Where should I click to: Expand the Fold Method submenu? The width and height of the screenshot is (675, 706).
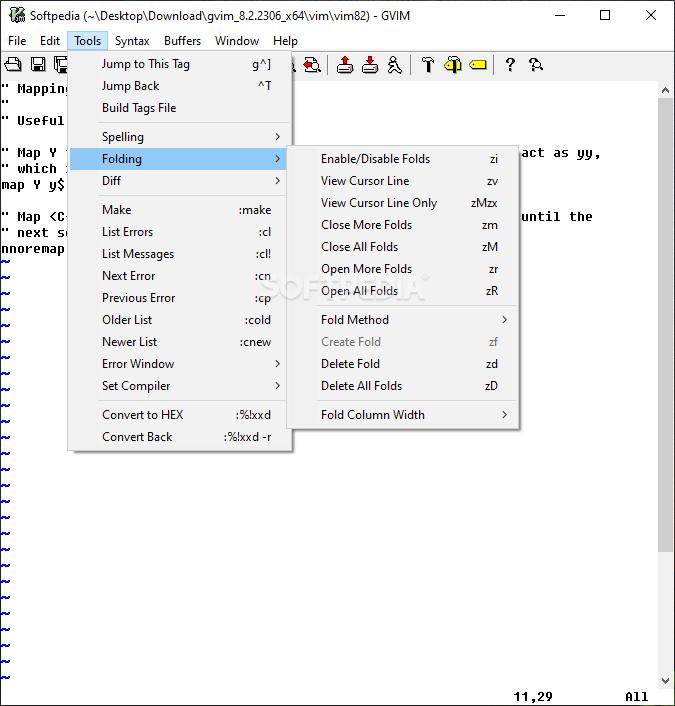tap(403, 320)
